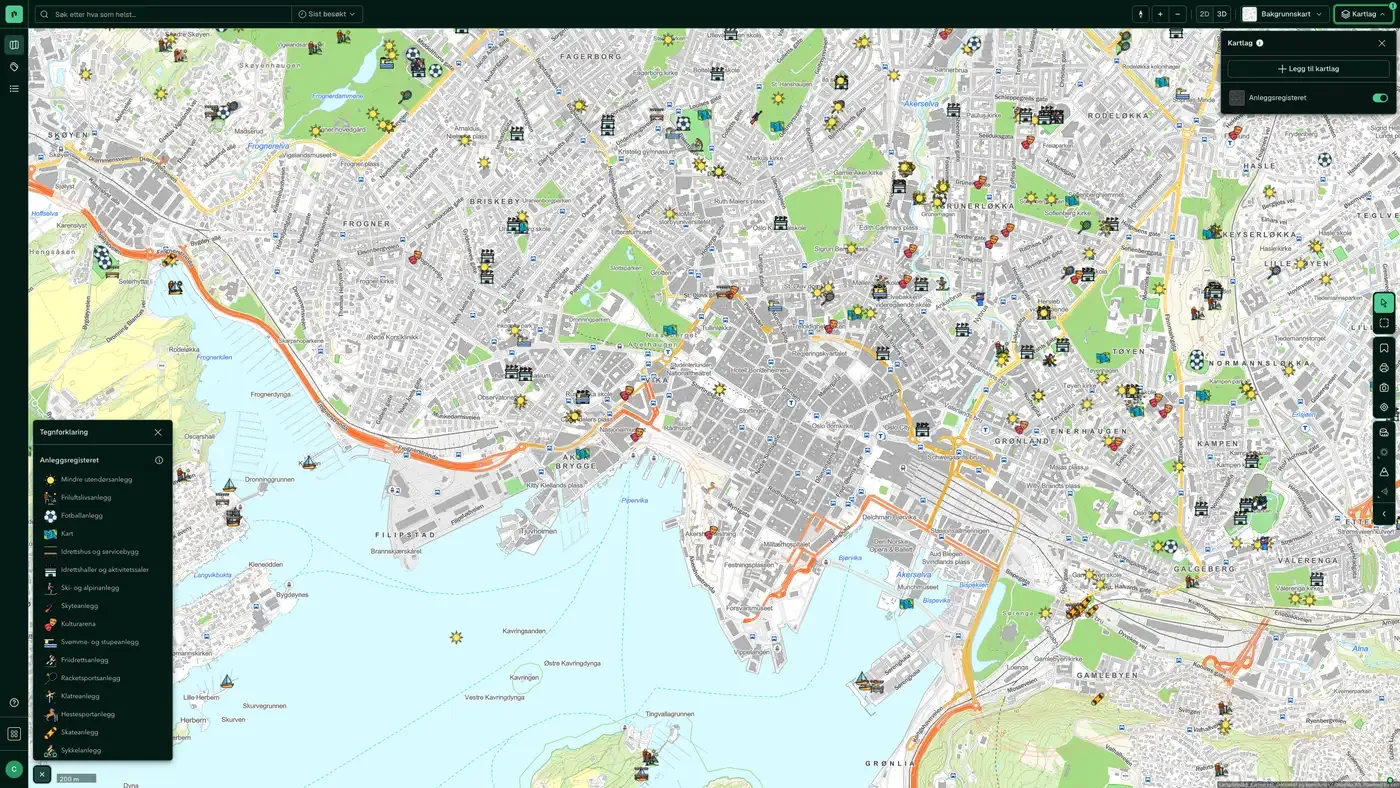Open the Bakgrunnskart dropdown
This screenshot has height=788, width=1400.
coord(1283,14)
